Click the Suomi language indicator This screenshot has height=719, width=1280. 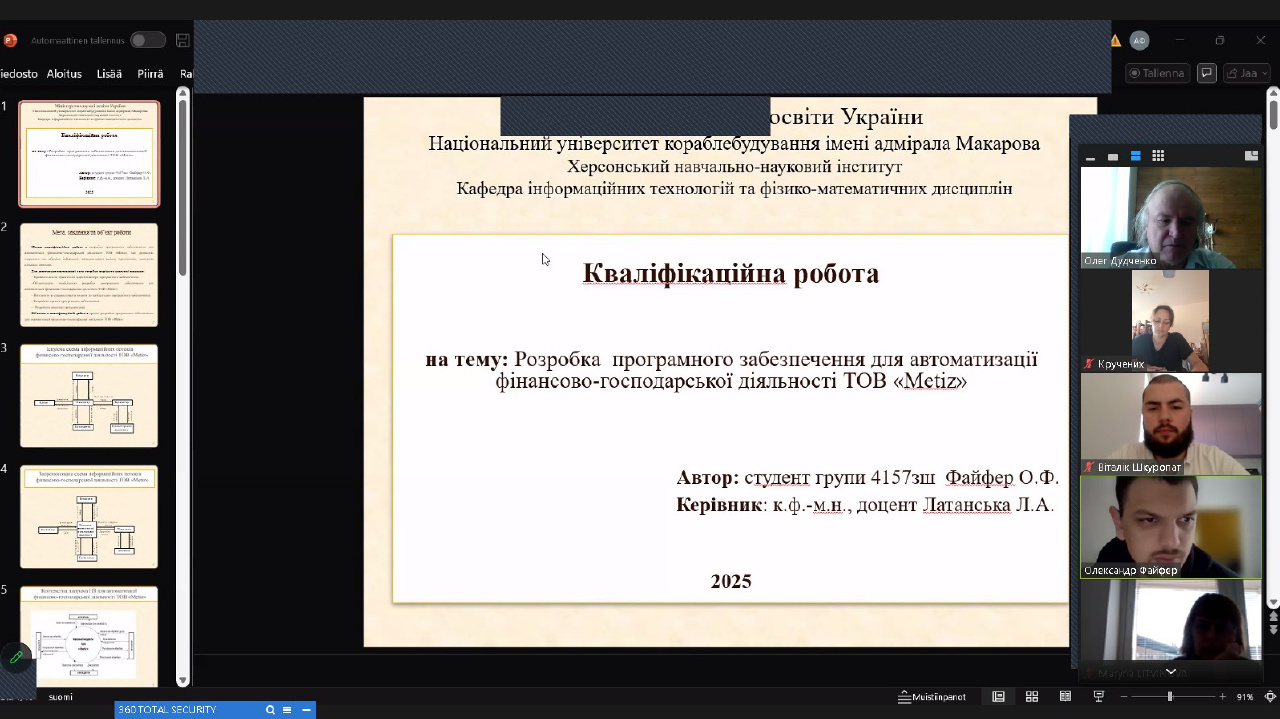point(60,697)
